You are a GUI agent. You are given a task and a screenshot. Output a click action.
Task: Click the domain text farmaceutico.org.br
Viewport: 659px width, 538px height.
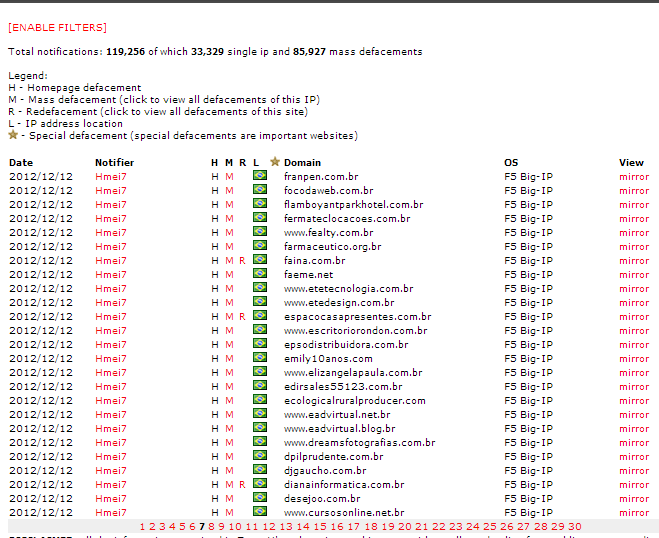click(332, 247)
